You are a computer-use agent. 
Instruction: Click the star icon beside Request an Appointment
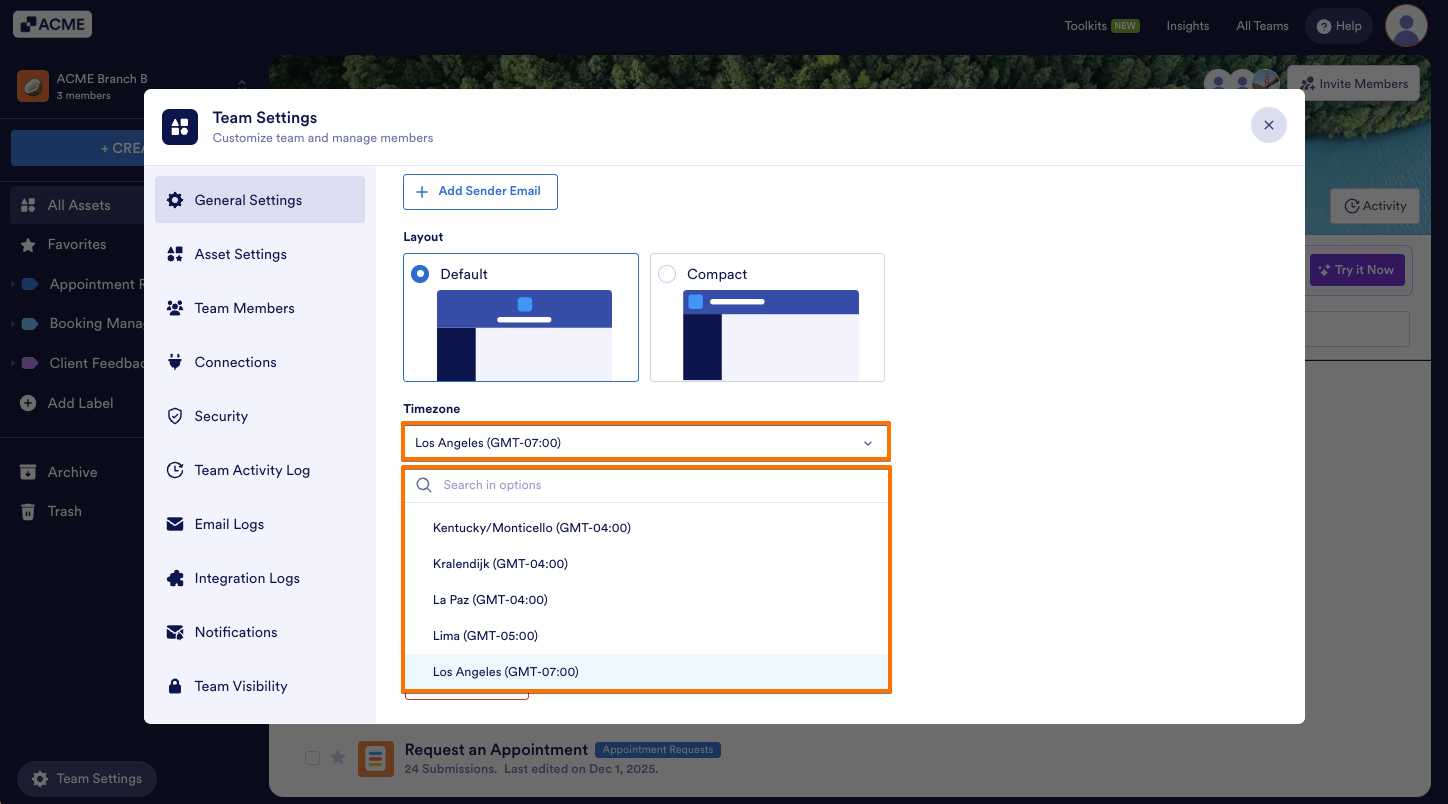pyautogui.click(x=338, y=758)
